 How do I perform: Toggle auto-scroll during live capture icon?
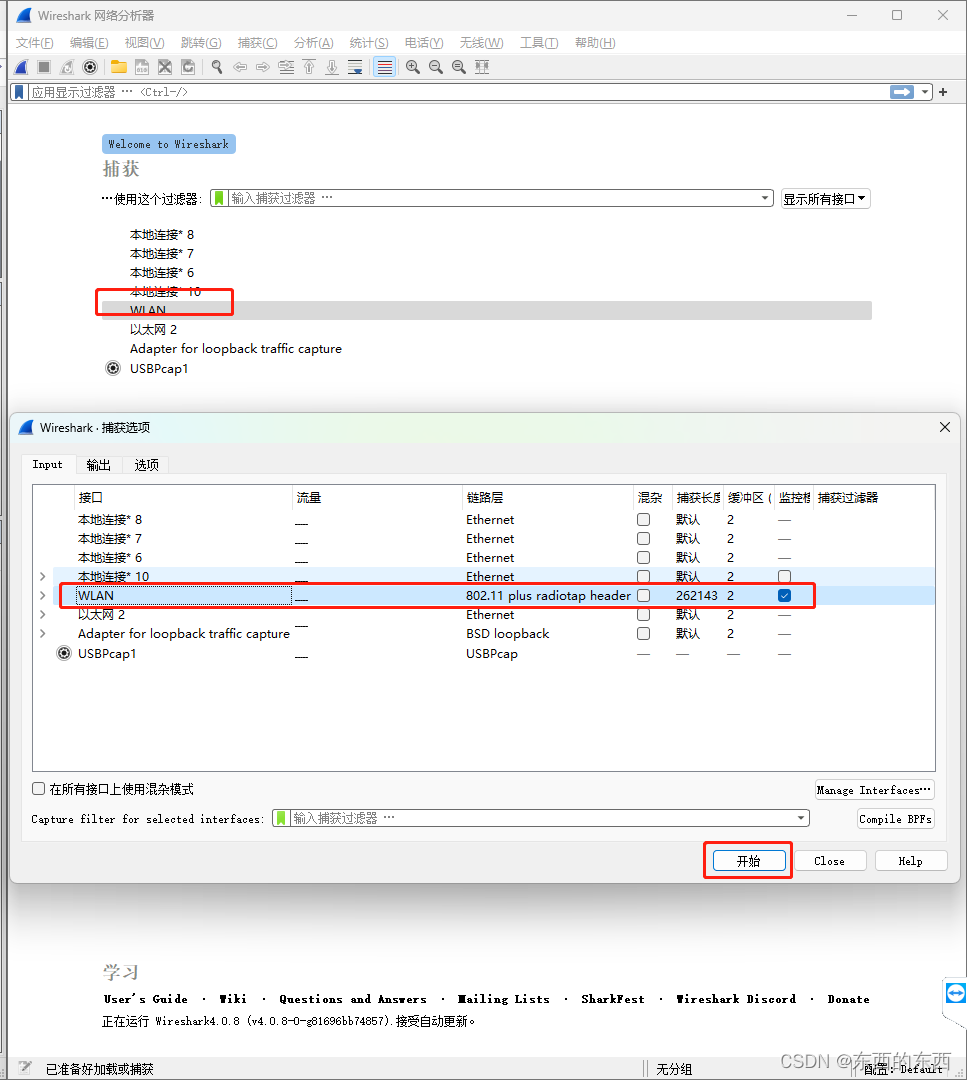point(355,67)
